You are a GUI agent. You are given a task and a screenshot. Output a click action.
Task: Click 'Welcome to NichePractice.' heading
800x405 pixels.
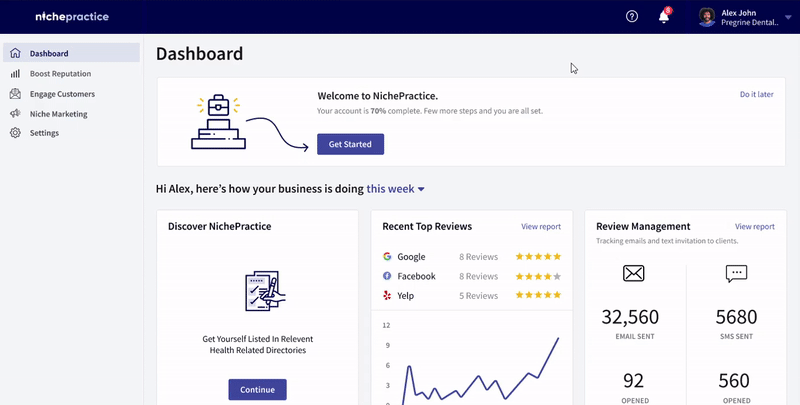(x=378, y=96)
